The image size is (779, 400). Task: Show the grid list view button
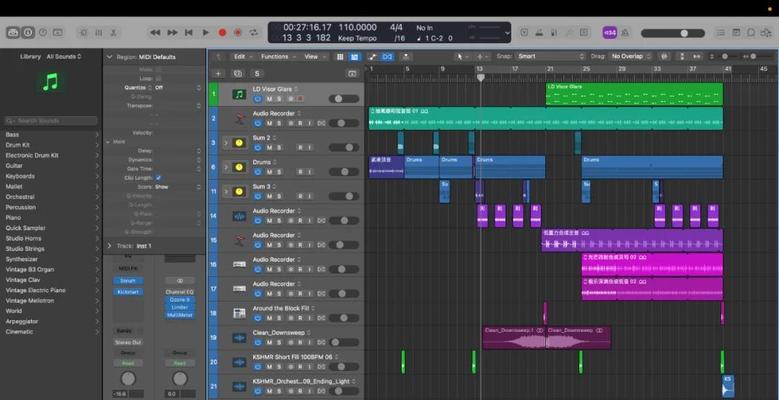coord(340,57)
